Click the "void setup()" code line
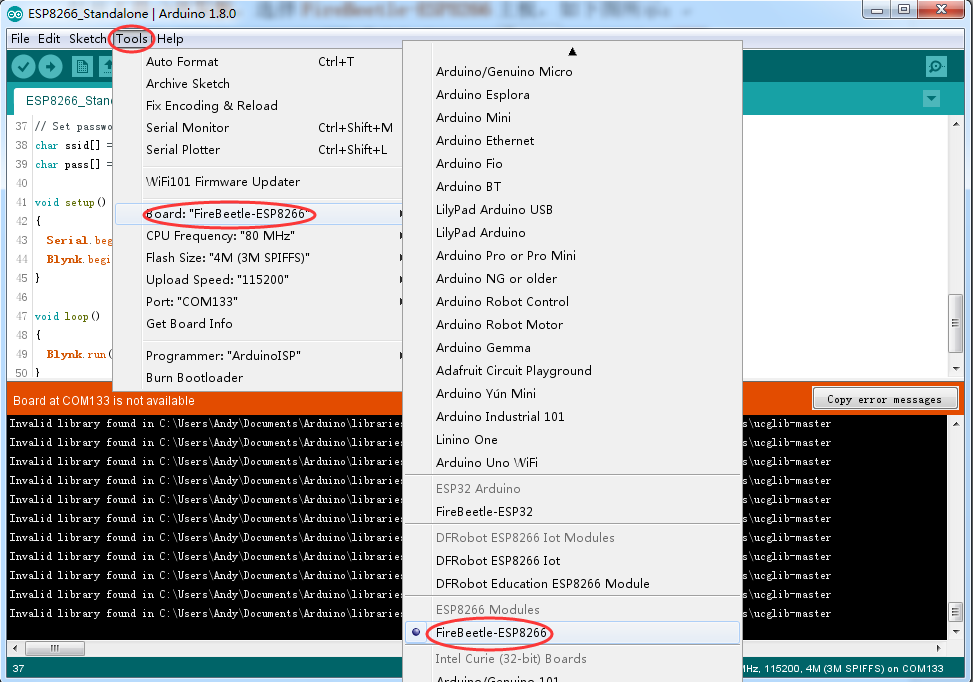The image size is (973, 682). (x=70, y=202)
